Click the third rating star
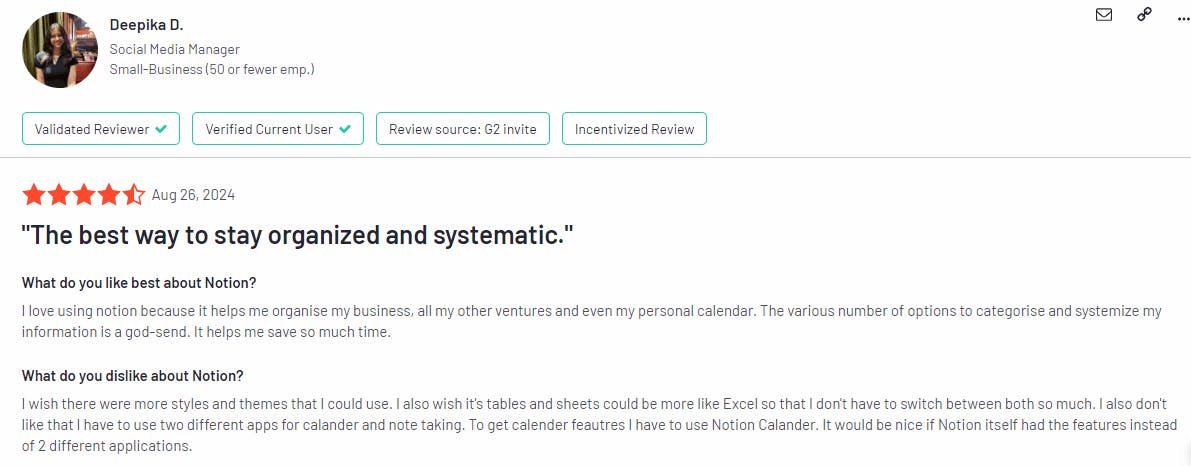This screenshot has height=466, width=1191. click(84, 195)
